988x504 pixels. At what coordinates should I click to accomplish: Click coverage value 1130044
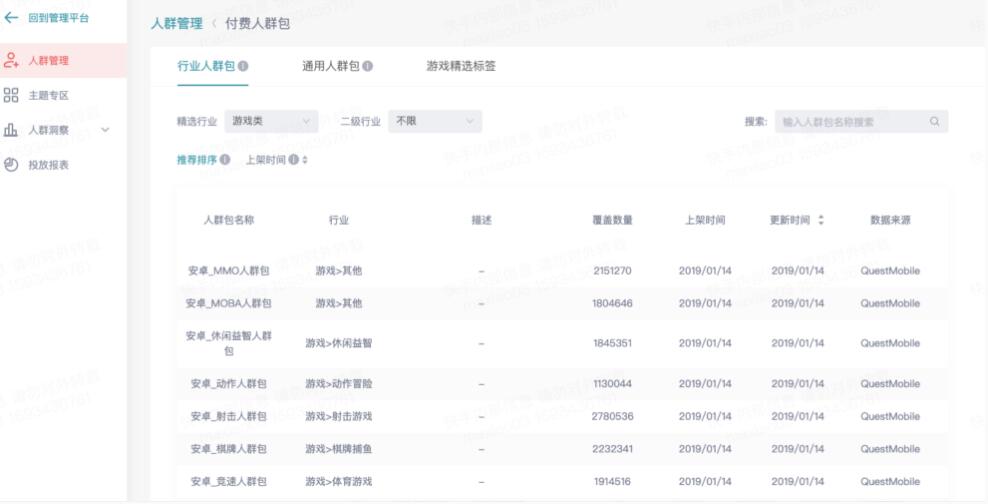point(612,384)
